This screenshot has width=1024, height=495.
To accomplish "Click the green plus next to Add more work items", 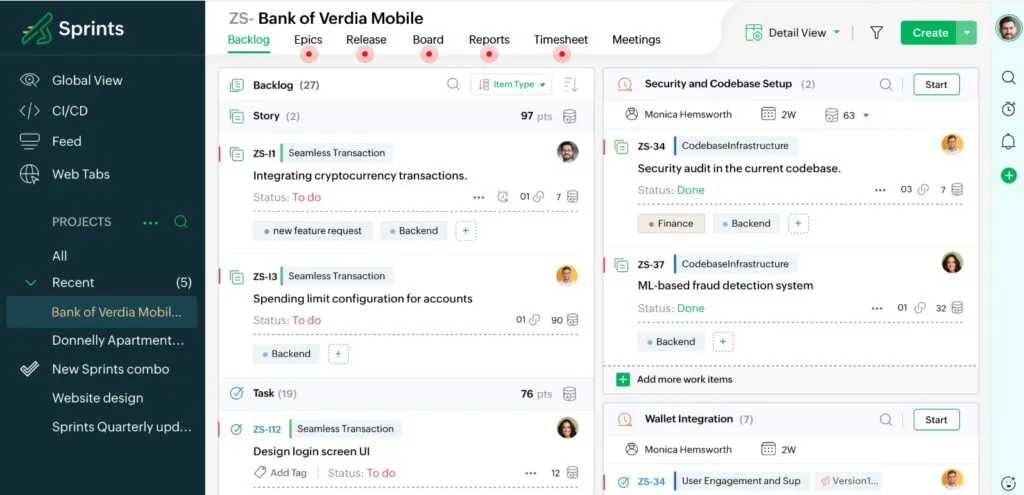I will (623, 380).
